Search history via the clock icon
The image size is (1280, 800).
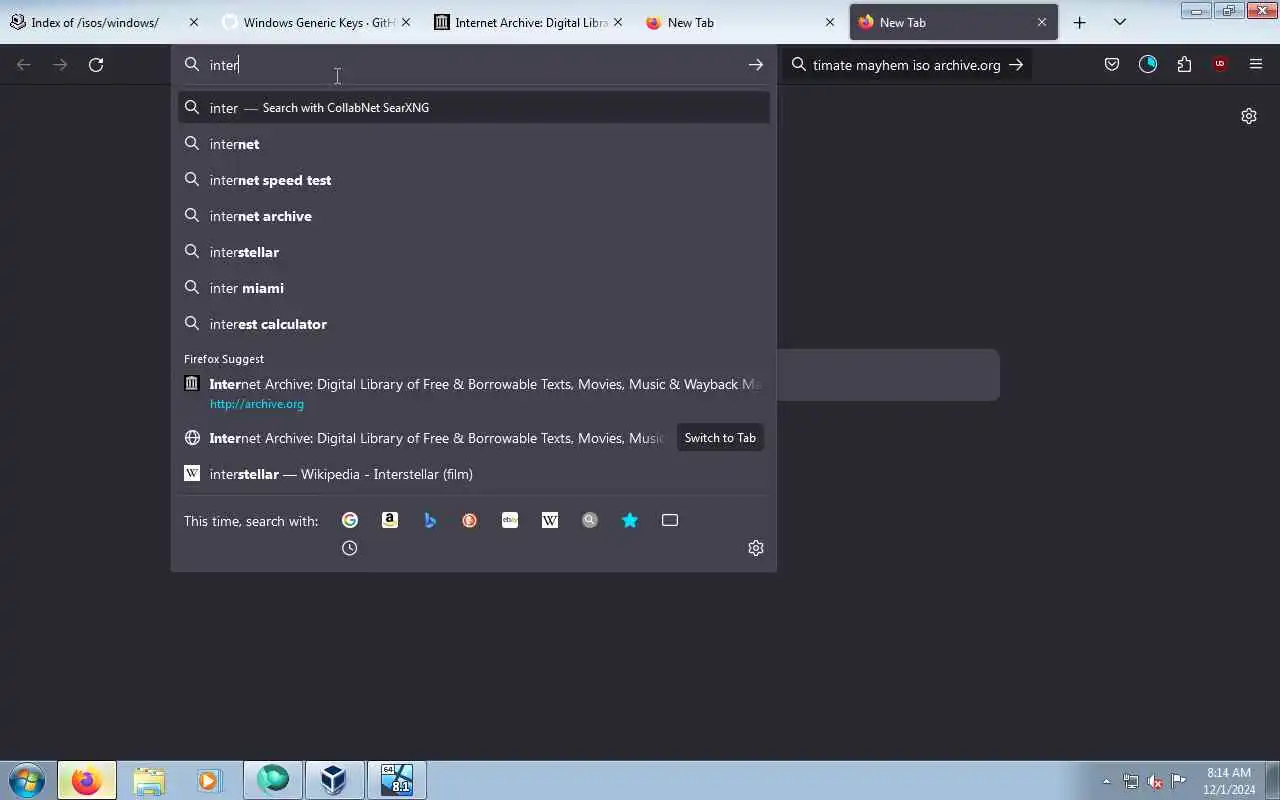(x=350, y=548)
